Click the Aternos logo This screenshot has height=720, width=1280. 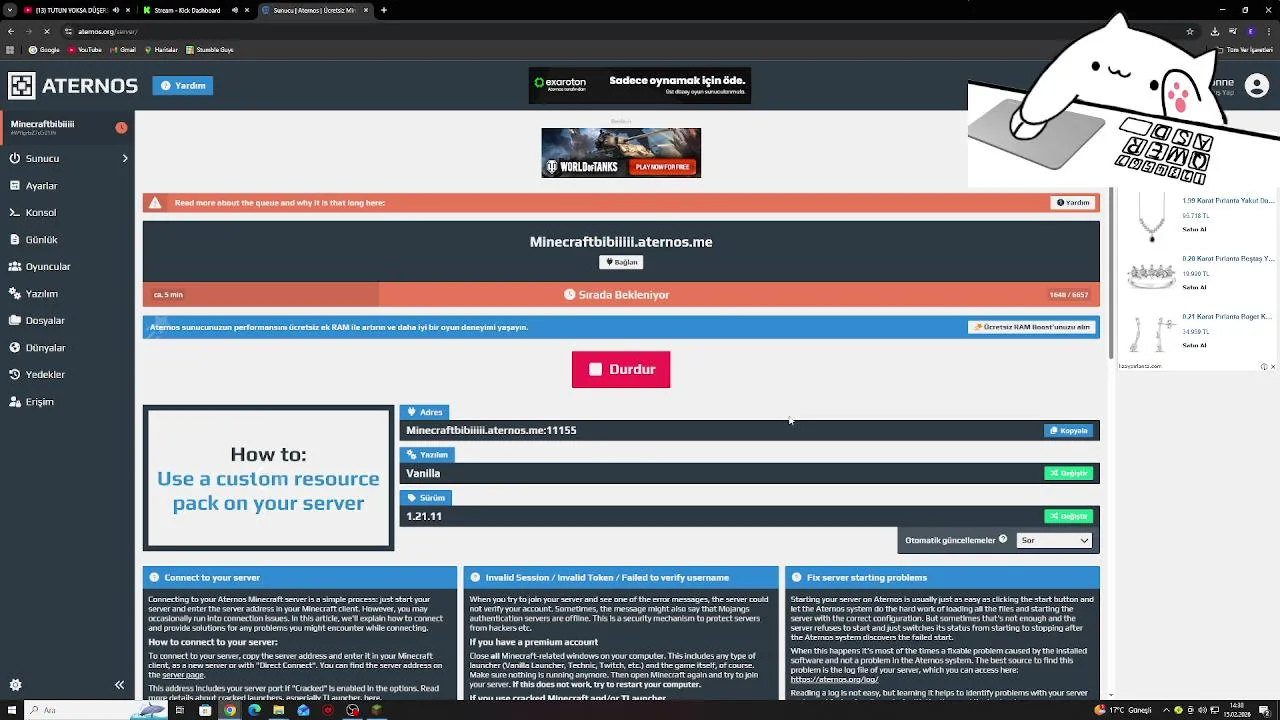click(x=73, y=85)
